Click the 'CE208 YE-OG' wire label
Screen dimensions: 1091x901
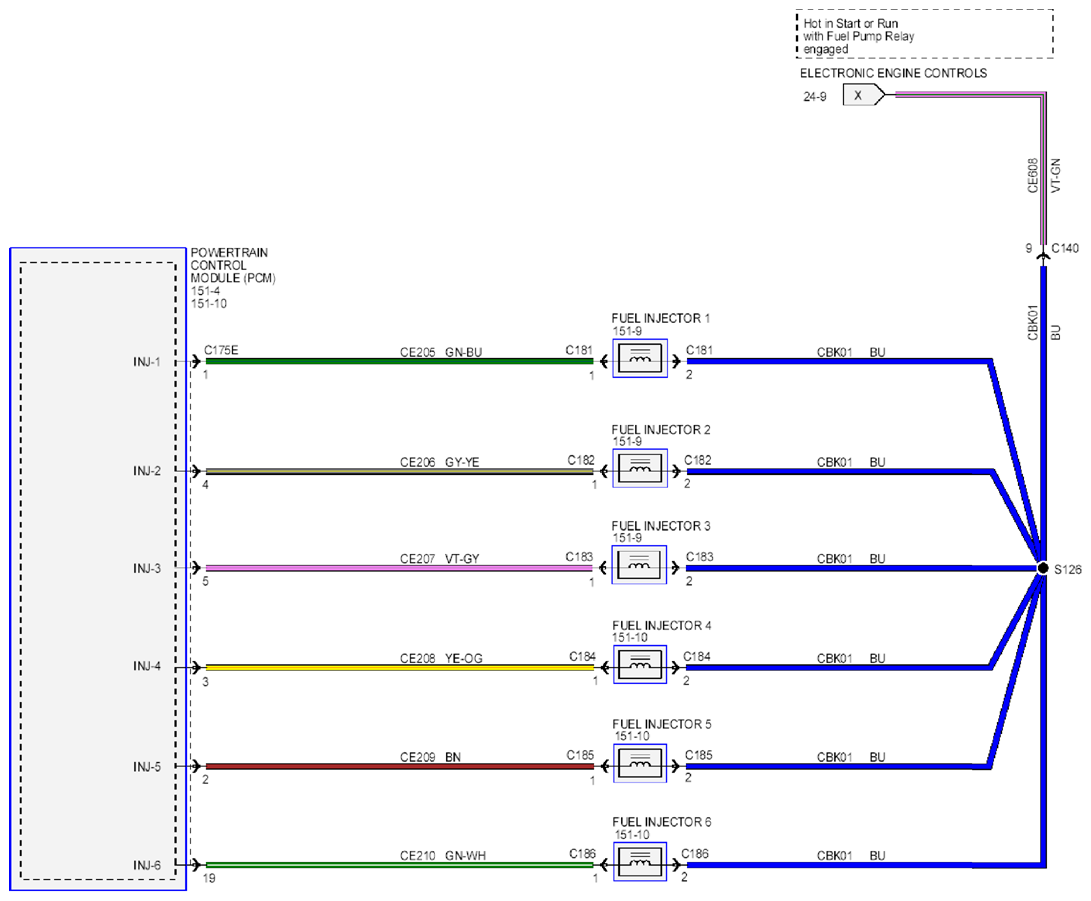440,658
